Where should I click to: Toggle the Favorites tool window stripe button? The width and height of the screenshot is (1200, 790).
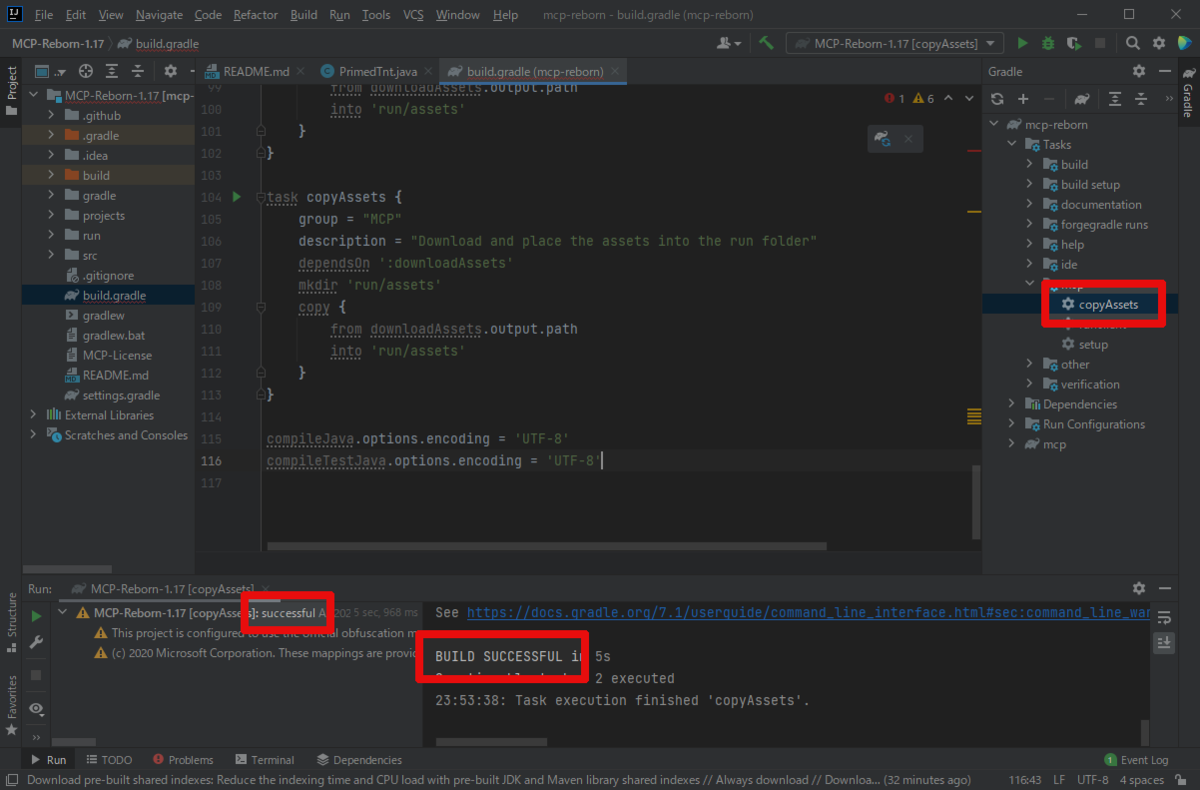[x=11, y=705]
